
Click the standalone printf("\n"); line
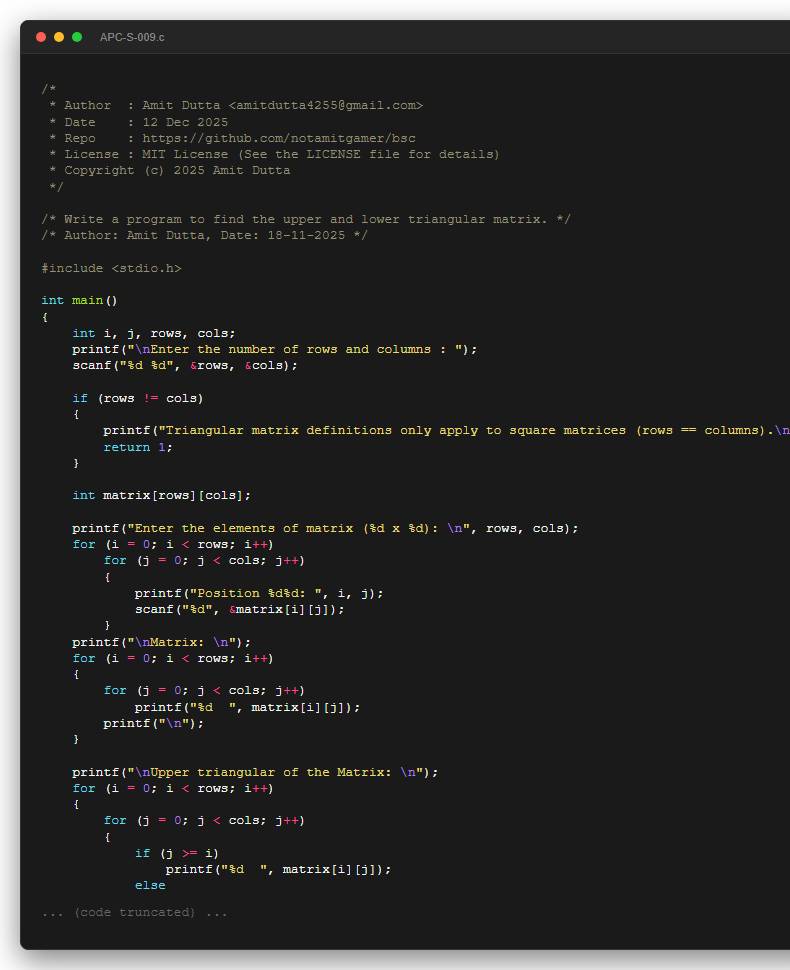click(153, 723)
